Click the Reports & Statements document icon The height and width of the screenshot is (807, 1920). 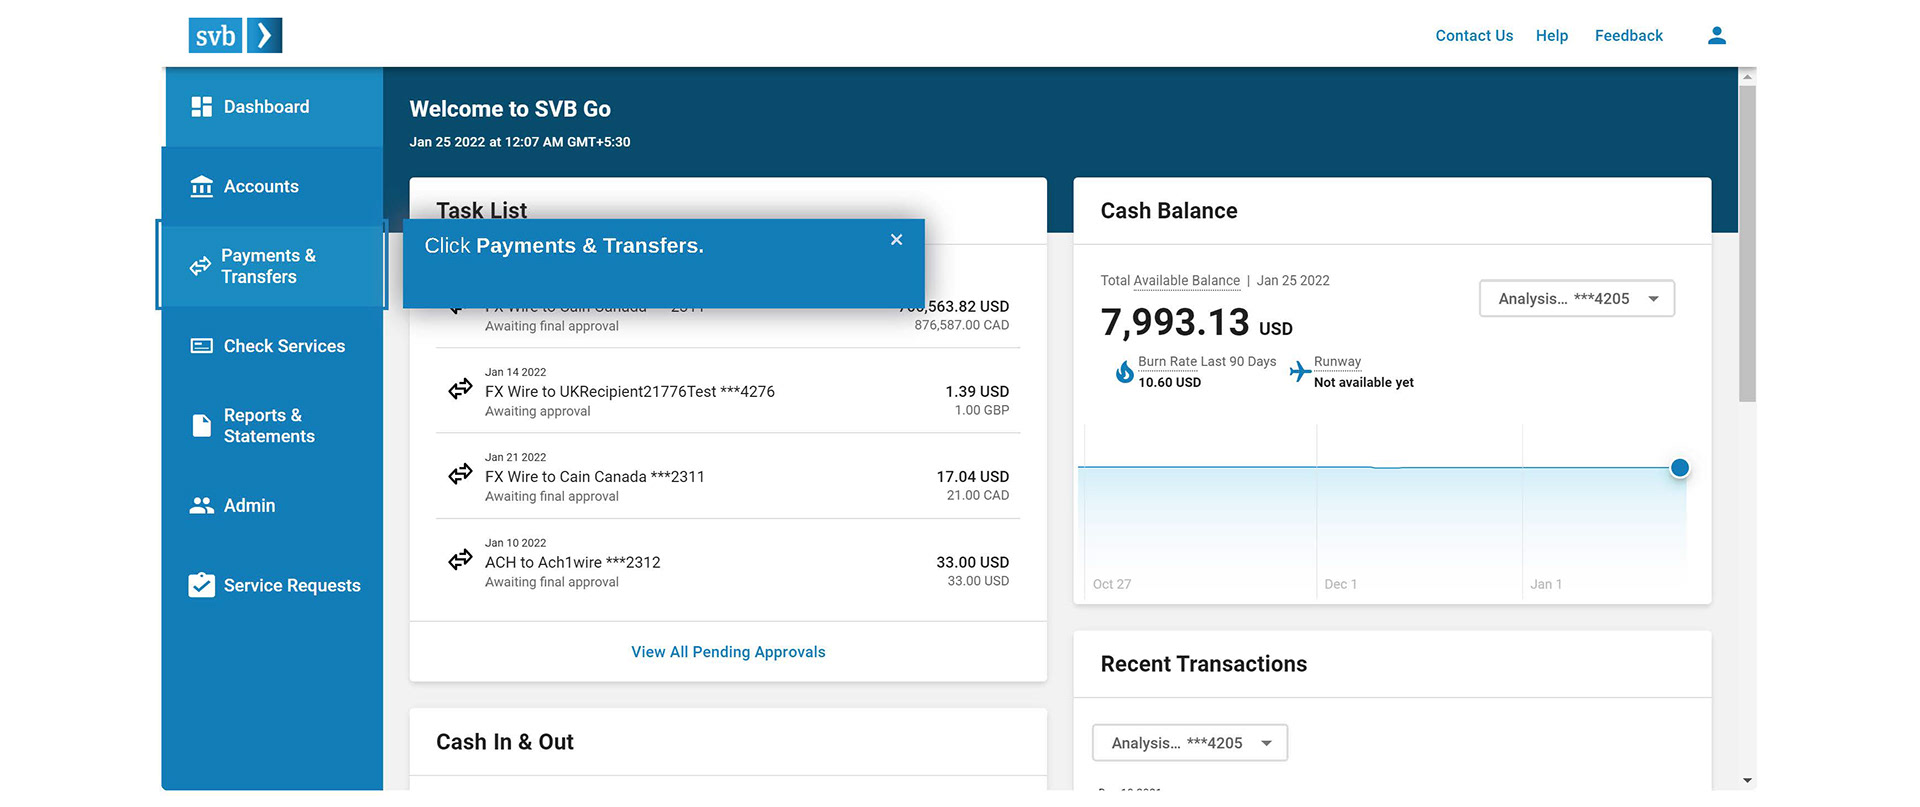tap(201, 426)
